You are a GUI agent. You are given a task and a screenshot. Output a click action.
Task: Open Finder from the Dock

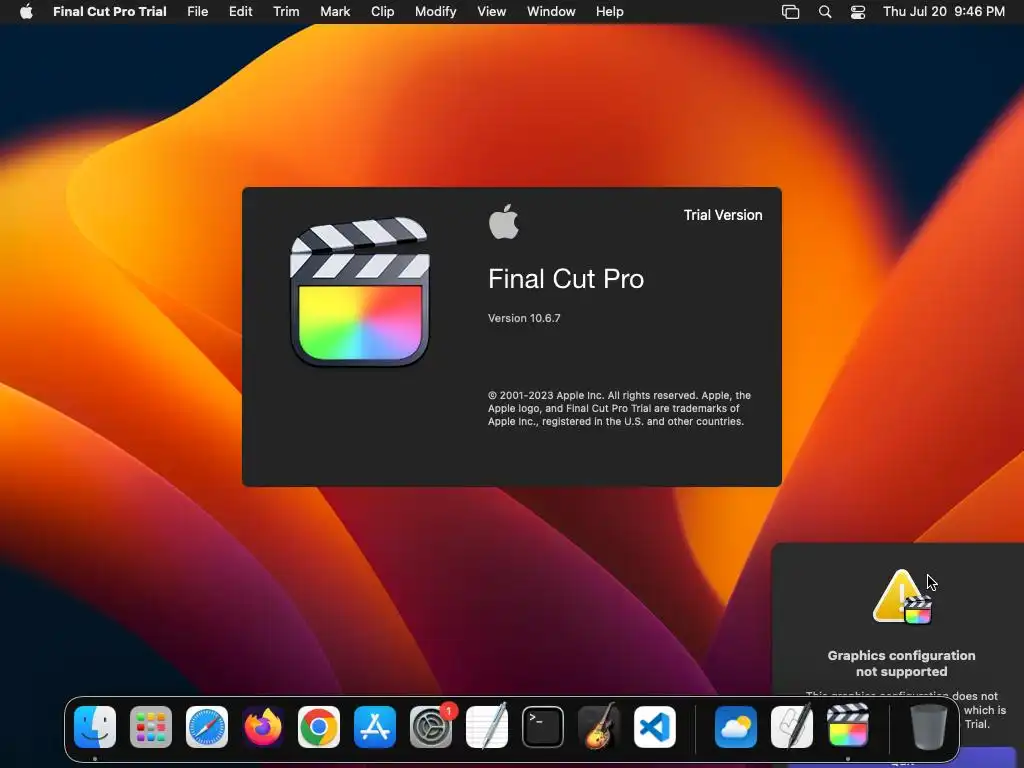click(95, 727)
